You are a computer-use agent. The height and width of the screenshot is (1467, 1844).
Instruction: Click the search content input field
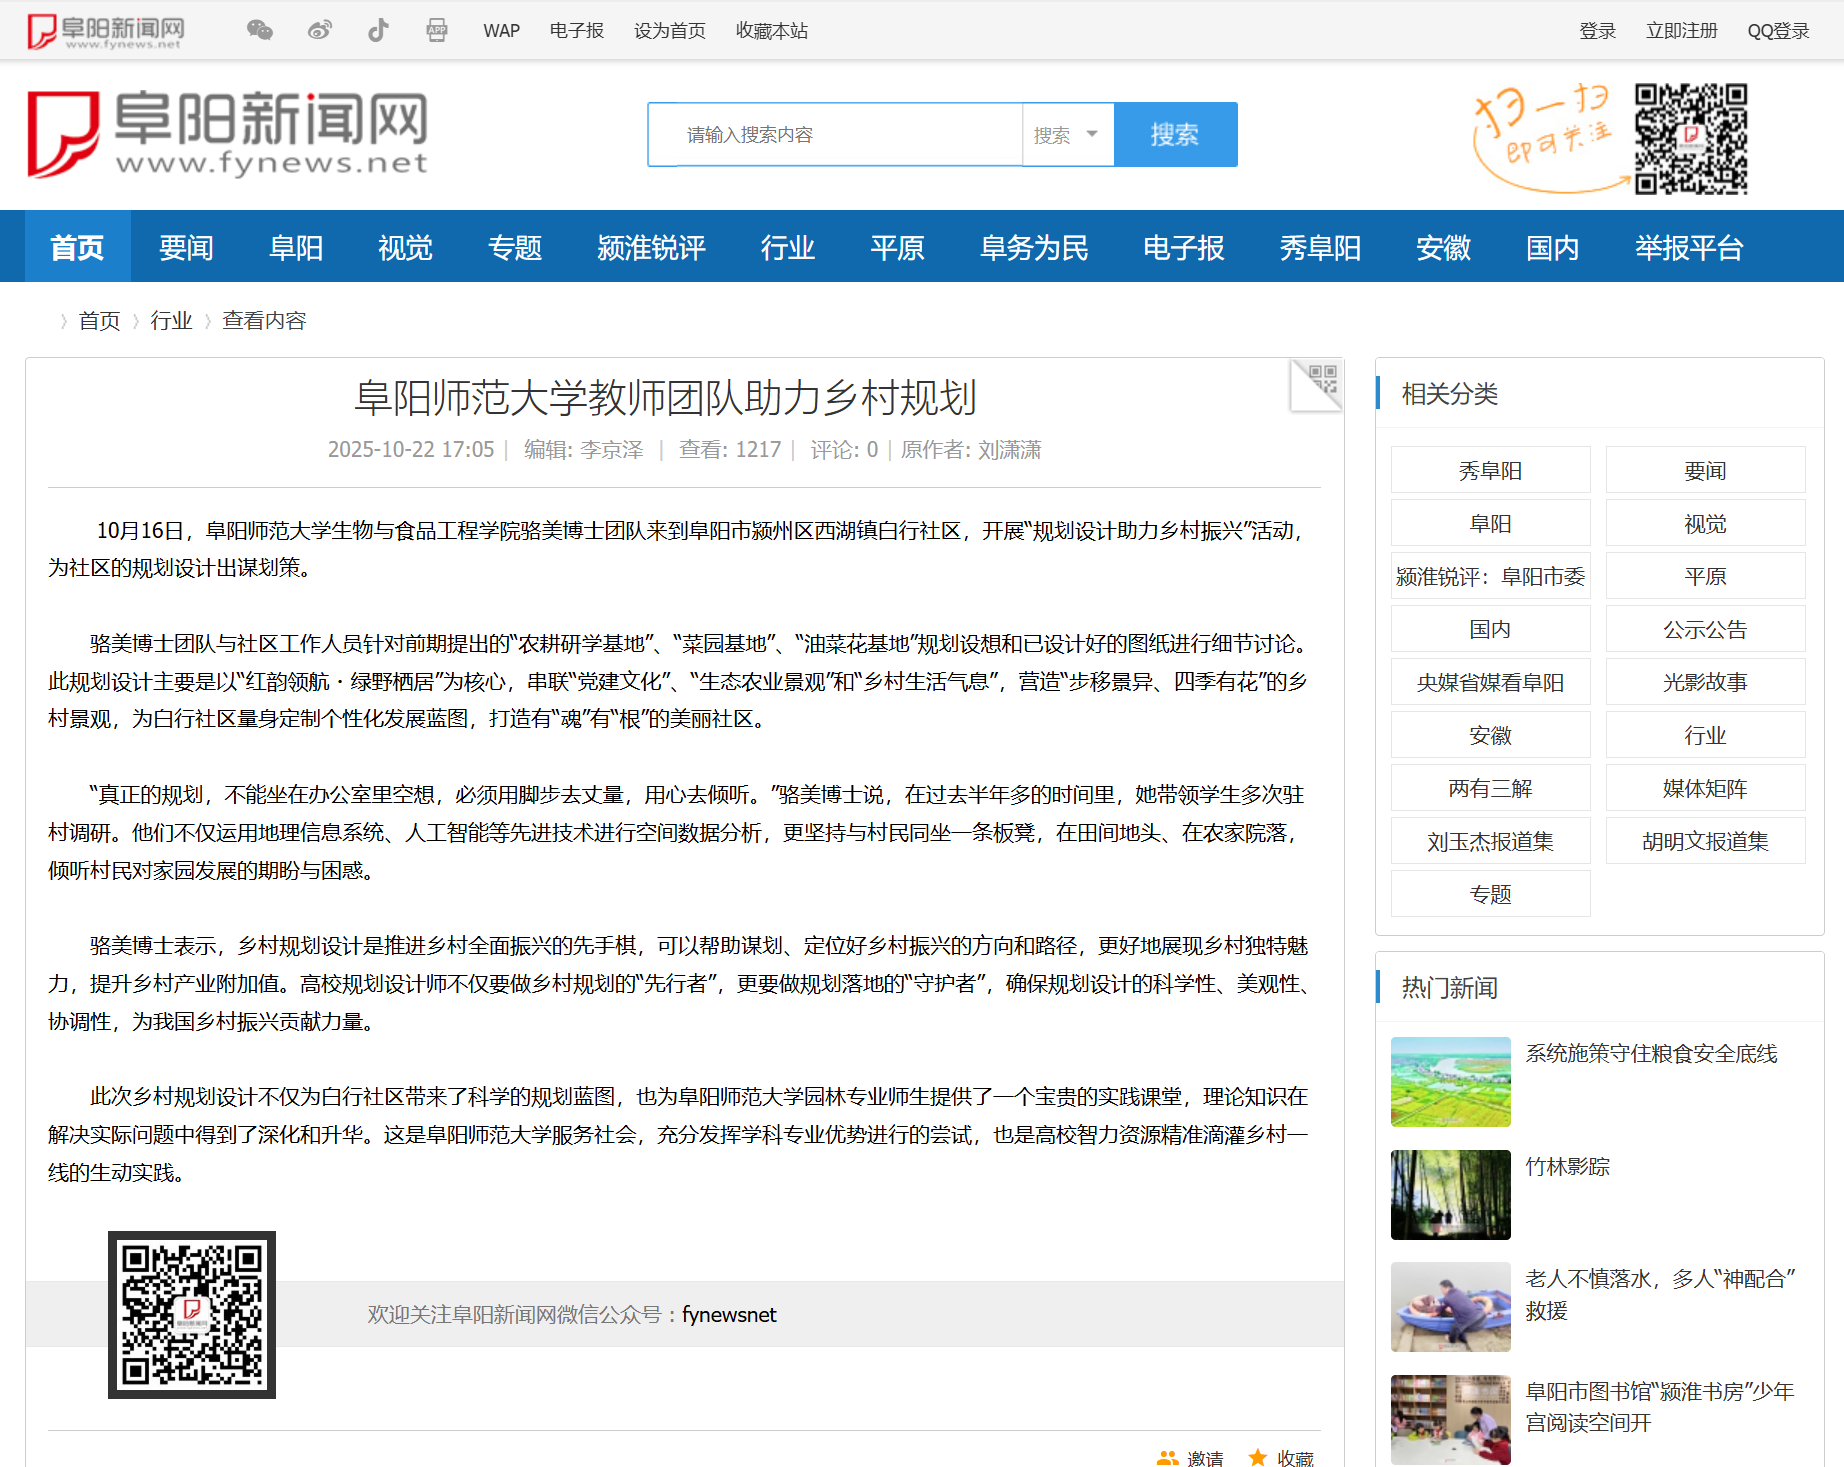coord(836,135)
